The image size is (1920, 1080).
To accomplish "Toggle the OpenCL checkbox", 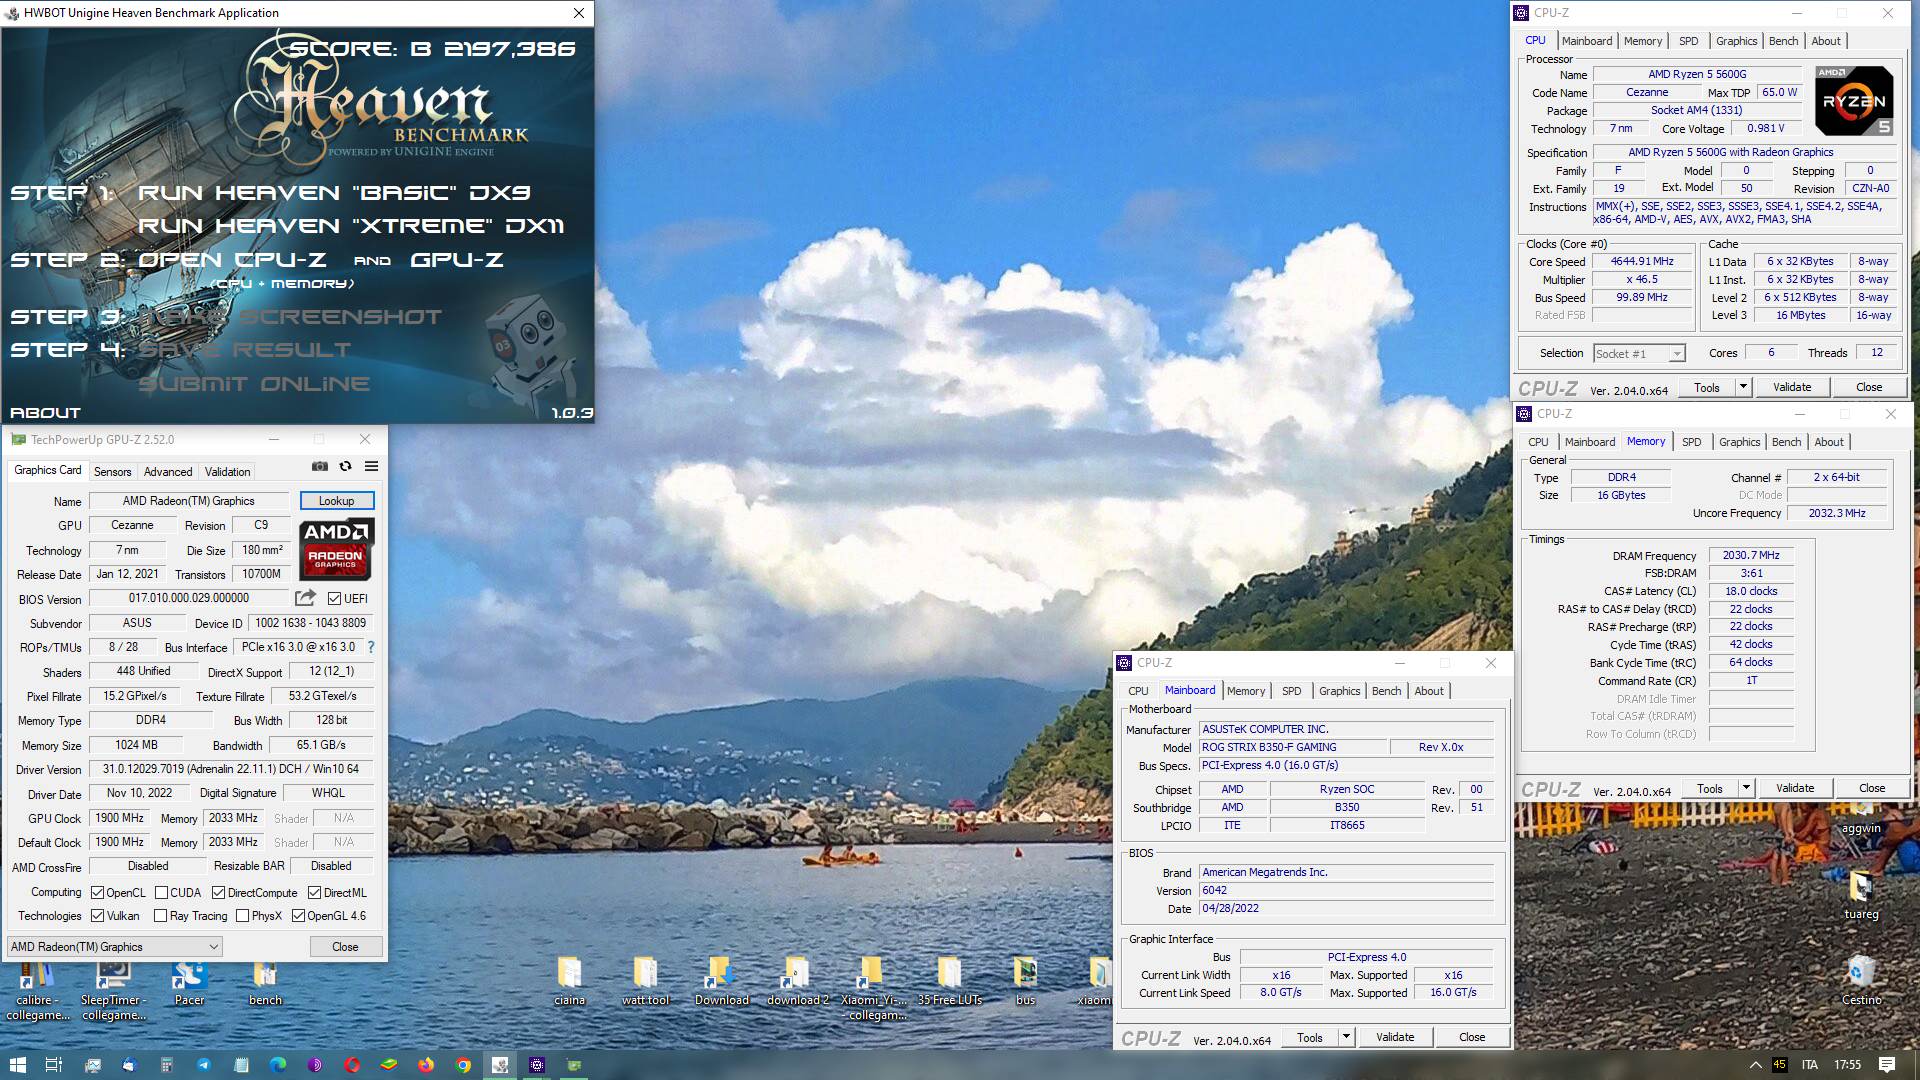I will click(97, 892).
